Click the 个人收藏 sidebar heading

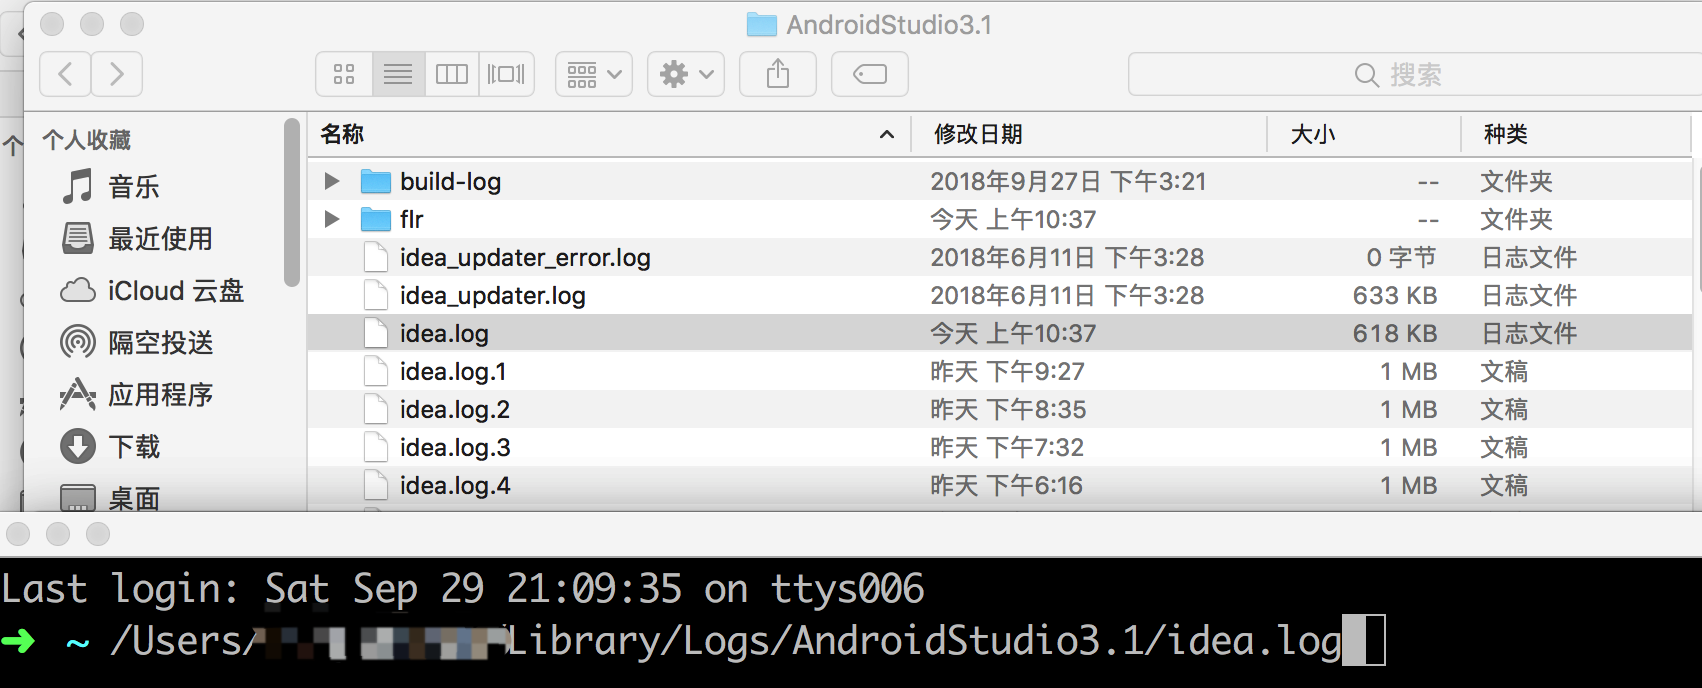(87, 140)
